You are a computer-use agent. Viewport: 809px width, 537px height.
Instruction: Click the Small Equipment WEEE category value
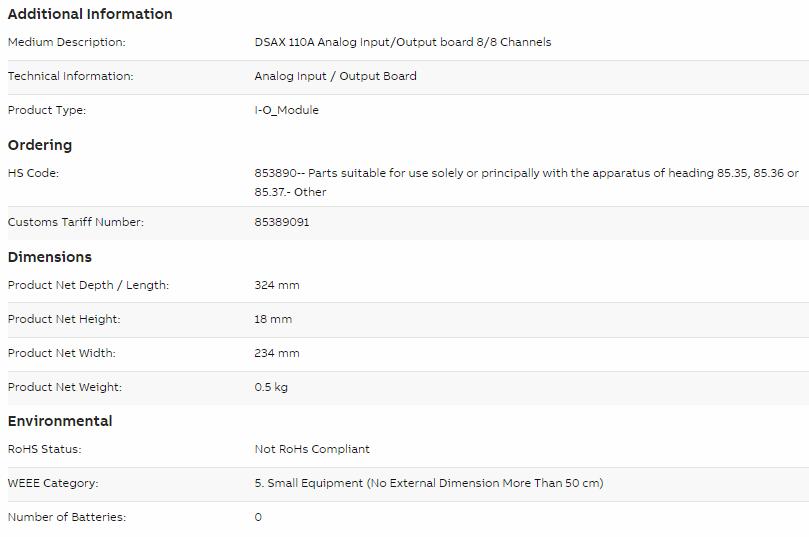(x=429, y=483)
